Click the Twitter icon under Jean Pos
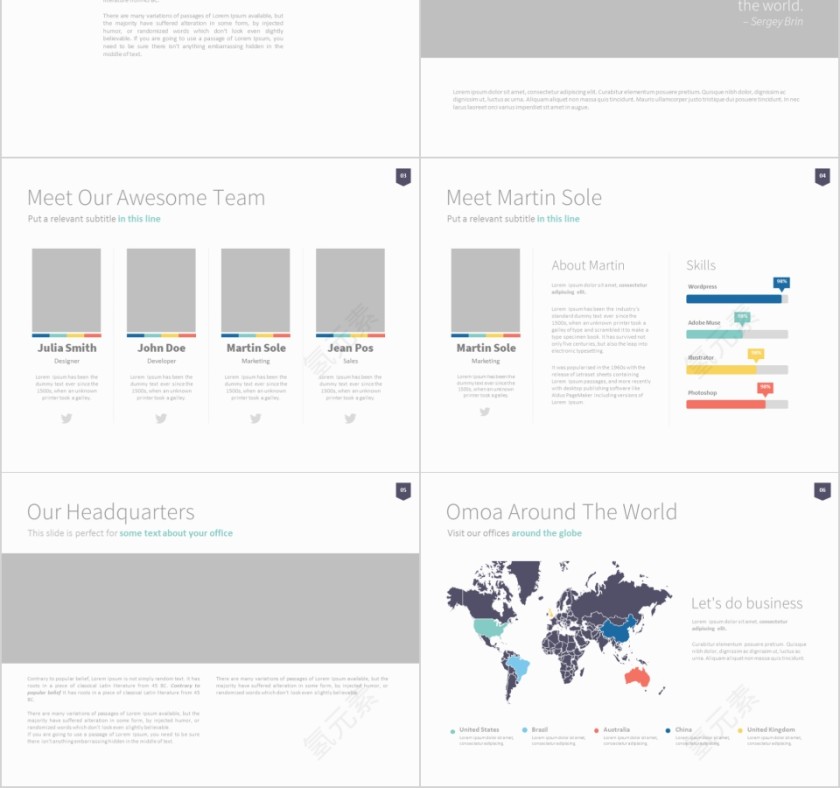 [350, 419]
